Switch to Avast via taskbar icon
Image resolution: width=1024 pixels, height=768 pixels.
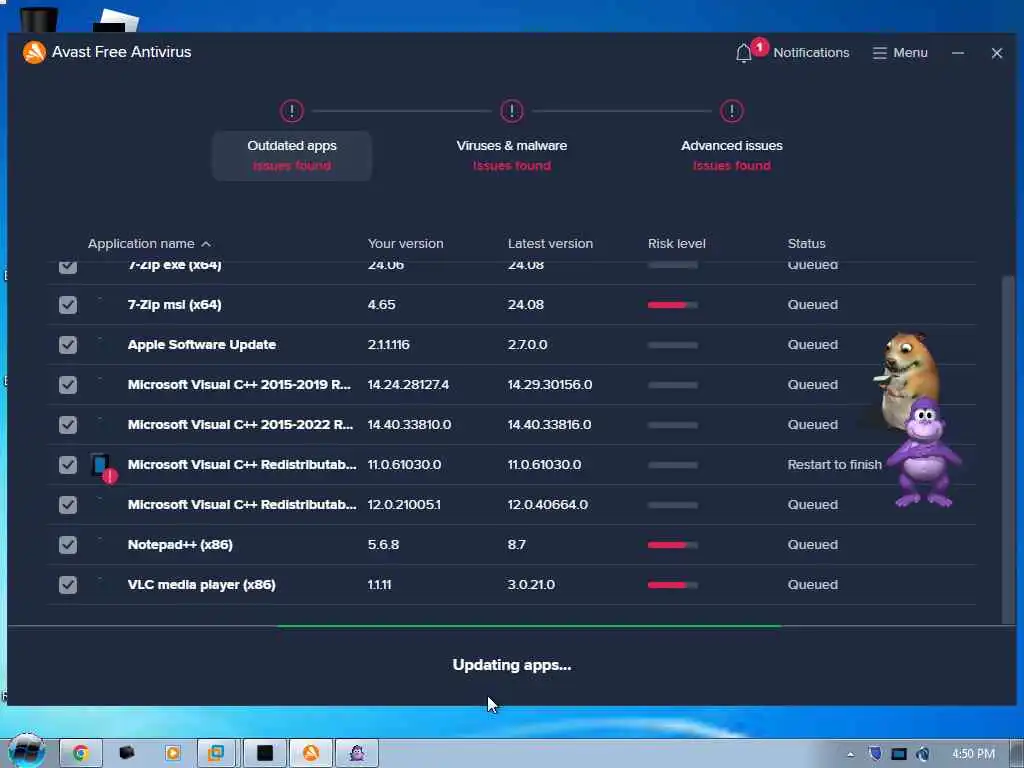(x=311, y=753)
